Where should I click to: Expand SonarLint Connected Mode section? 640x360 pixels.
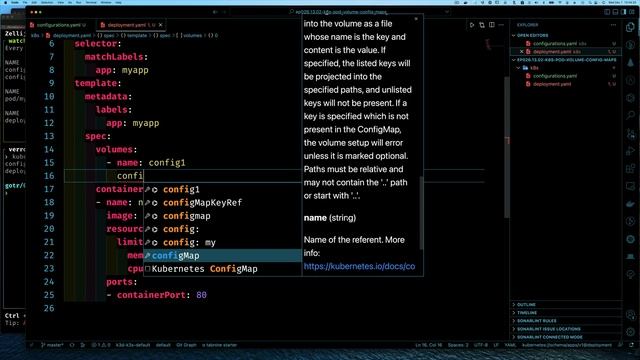click(565, 337)
